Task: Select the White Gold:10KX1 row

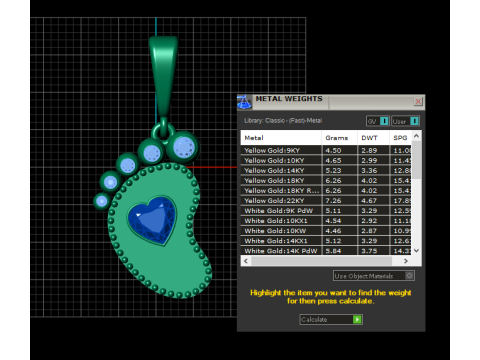Action: click(326, 220)
